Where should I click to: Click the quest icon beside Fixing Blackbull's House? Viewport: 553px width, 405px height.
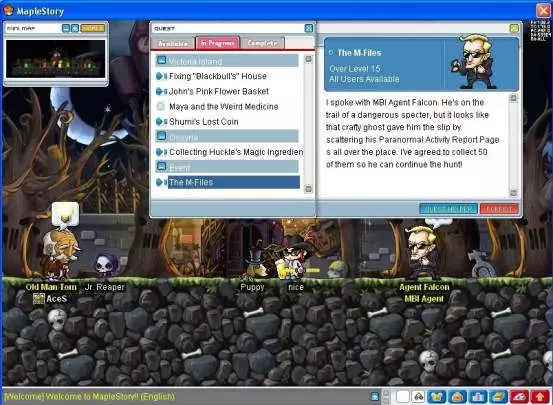161,76
